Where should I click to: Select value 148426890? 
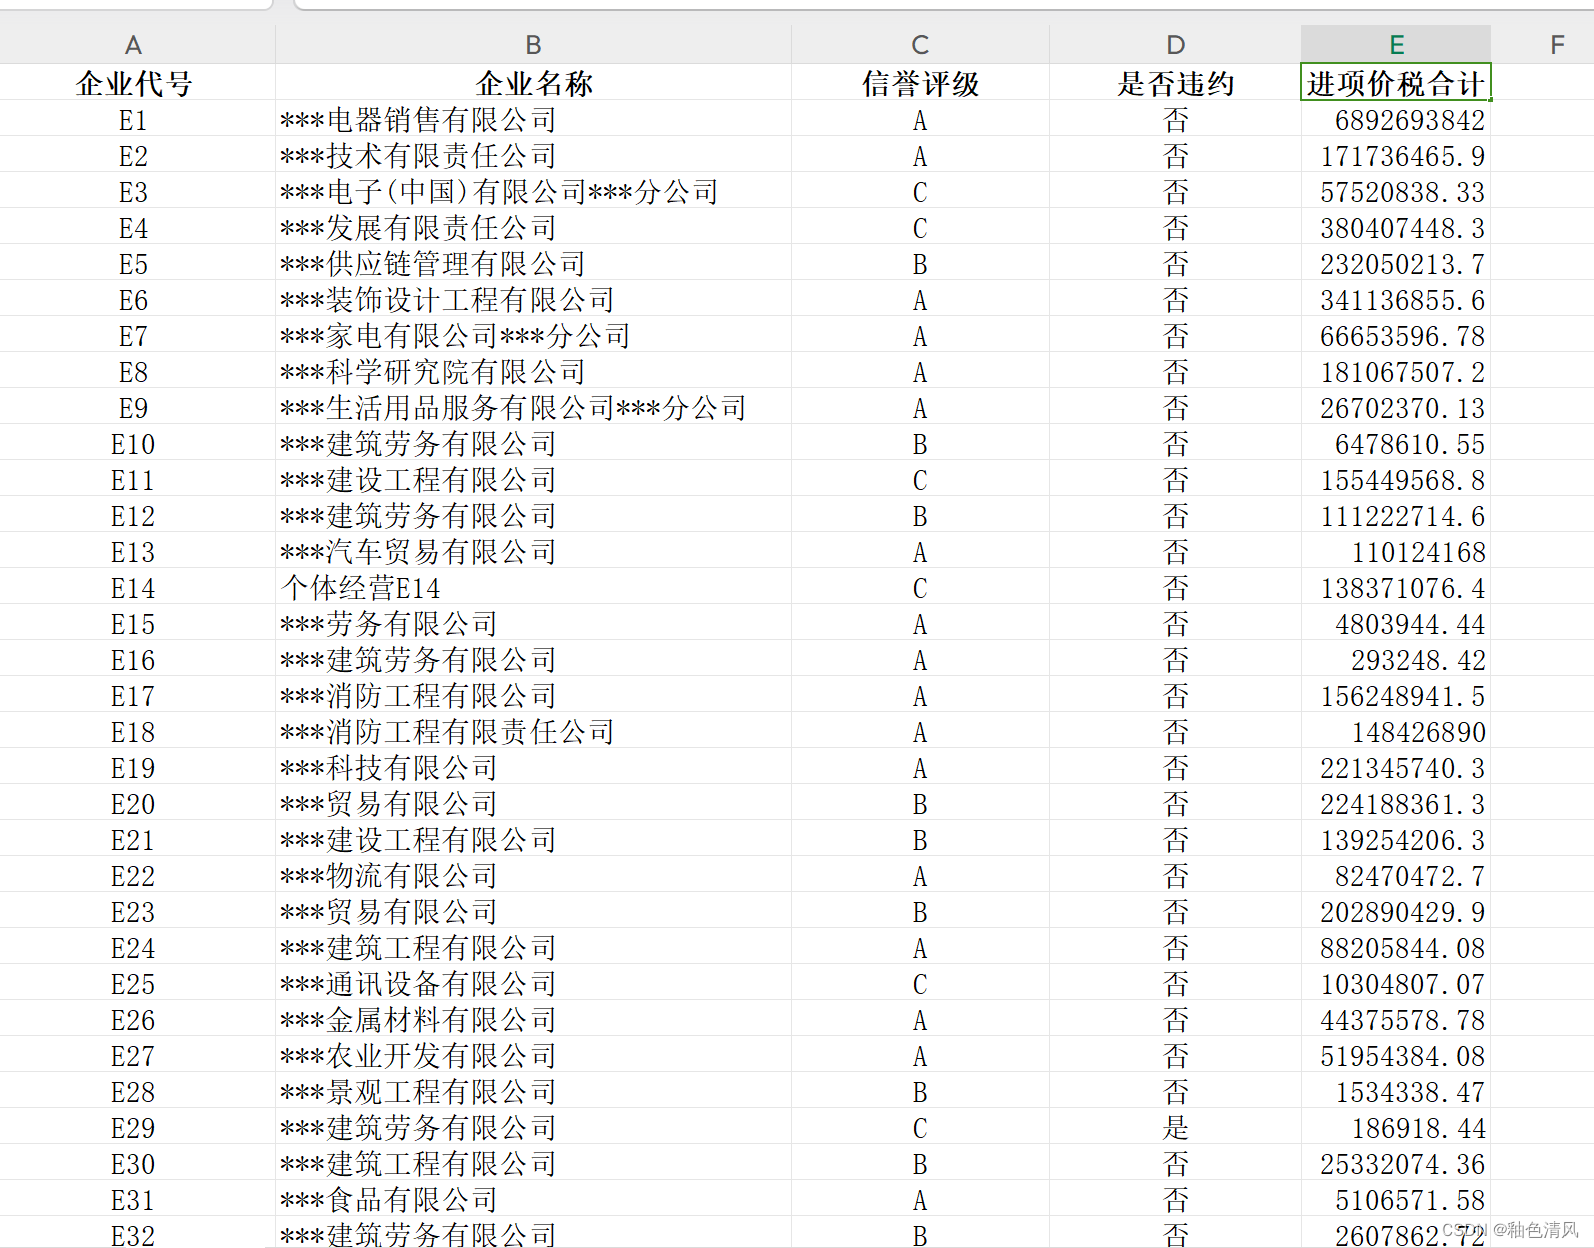[1396, 732]
